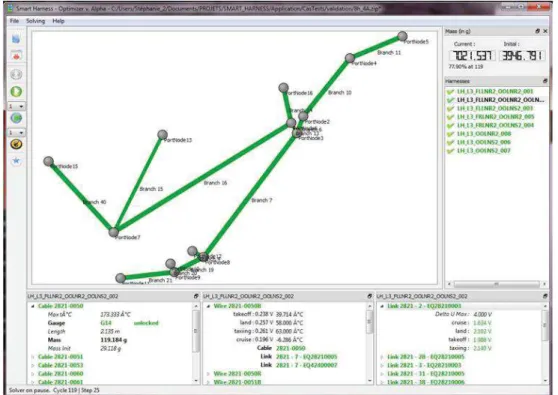Click checkmark beside LH_L3_OOLNS2_007 harness
The image size is (558, 395).
point(451,151)
